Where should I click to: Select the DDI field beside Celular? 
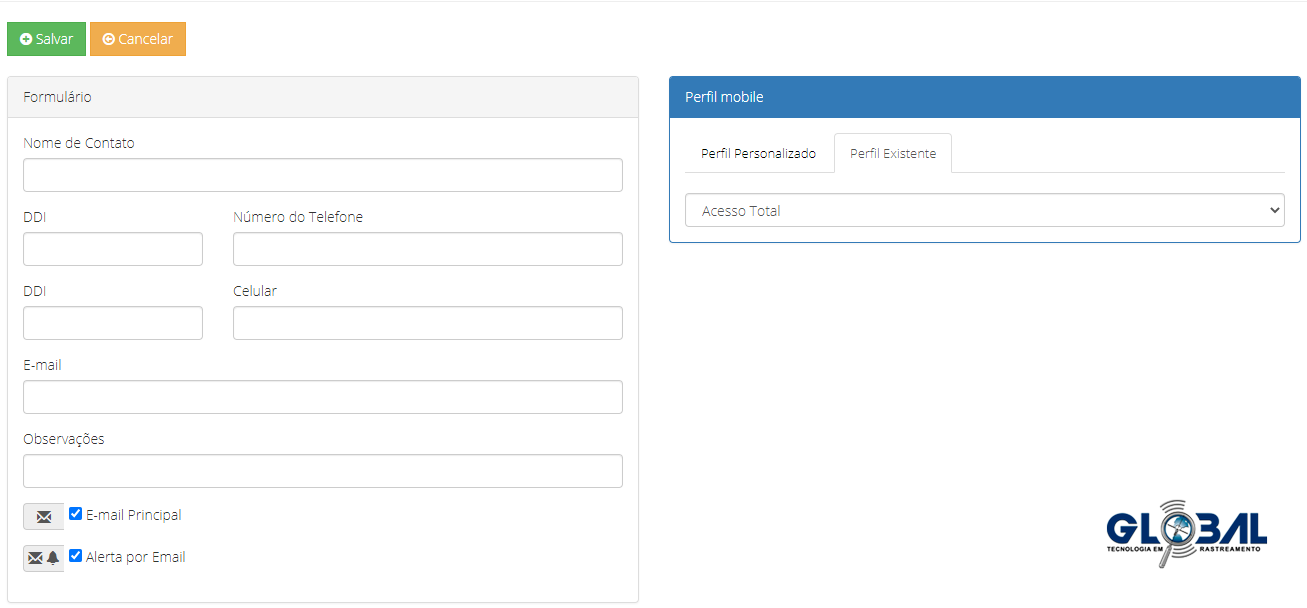113,323
